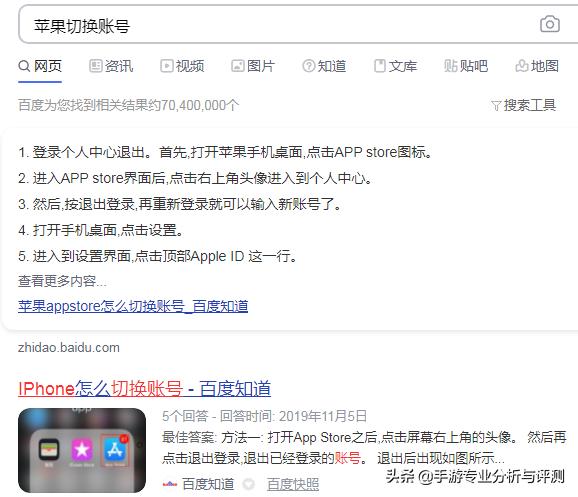578x497 pixels.
Task: Go to the 文库 tab
Action: pos(395,66)
